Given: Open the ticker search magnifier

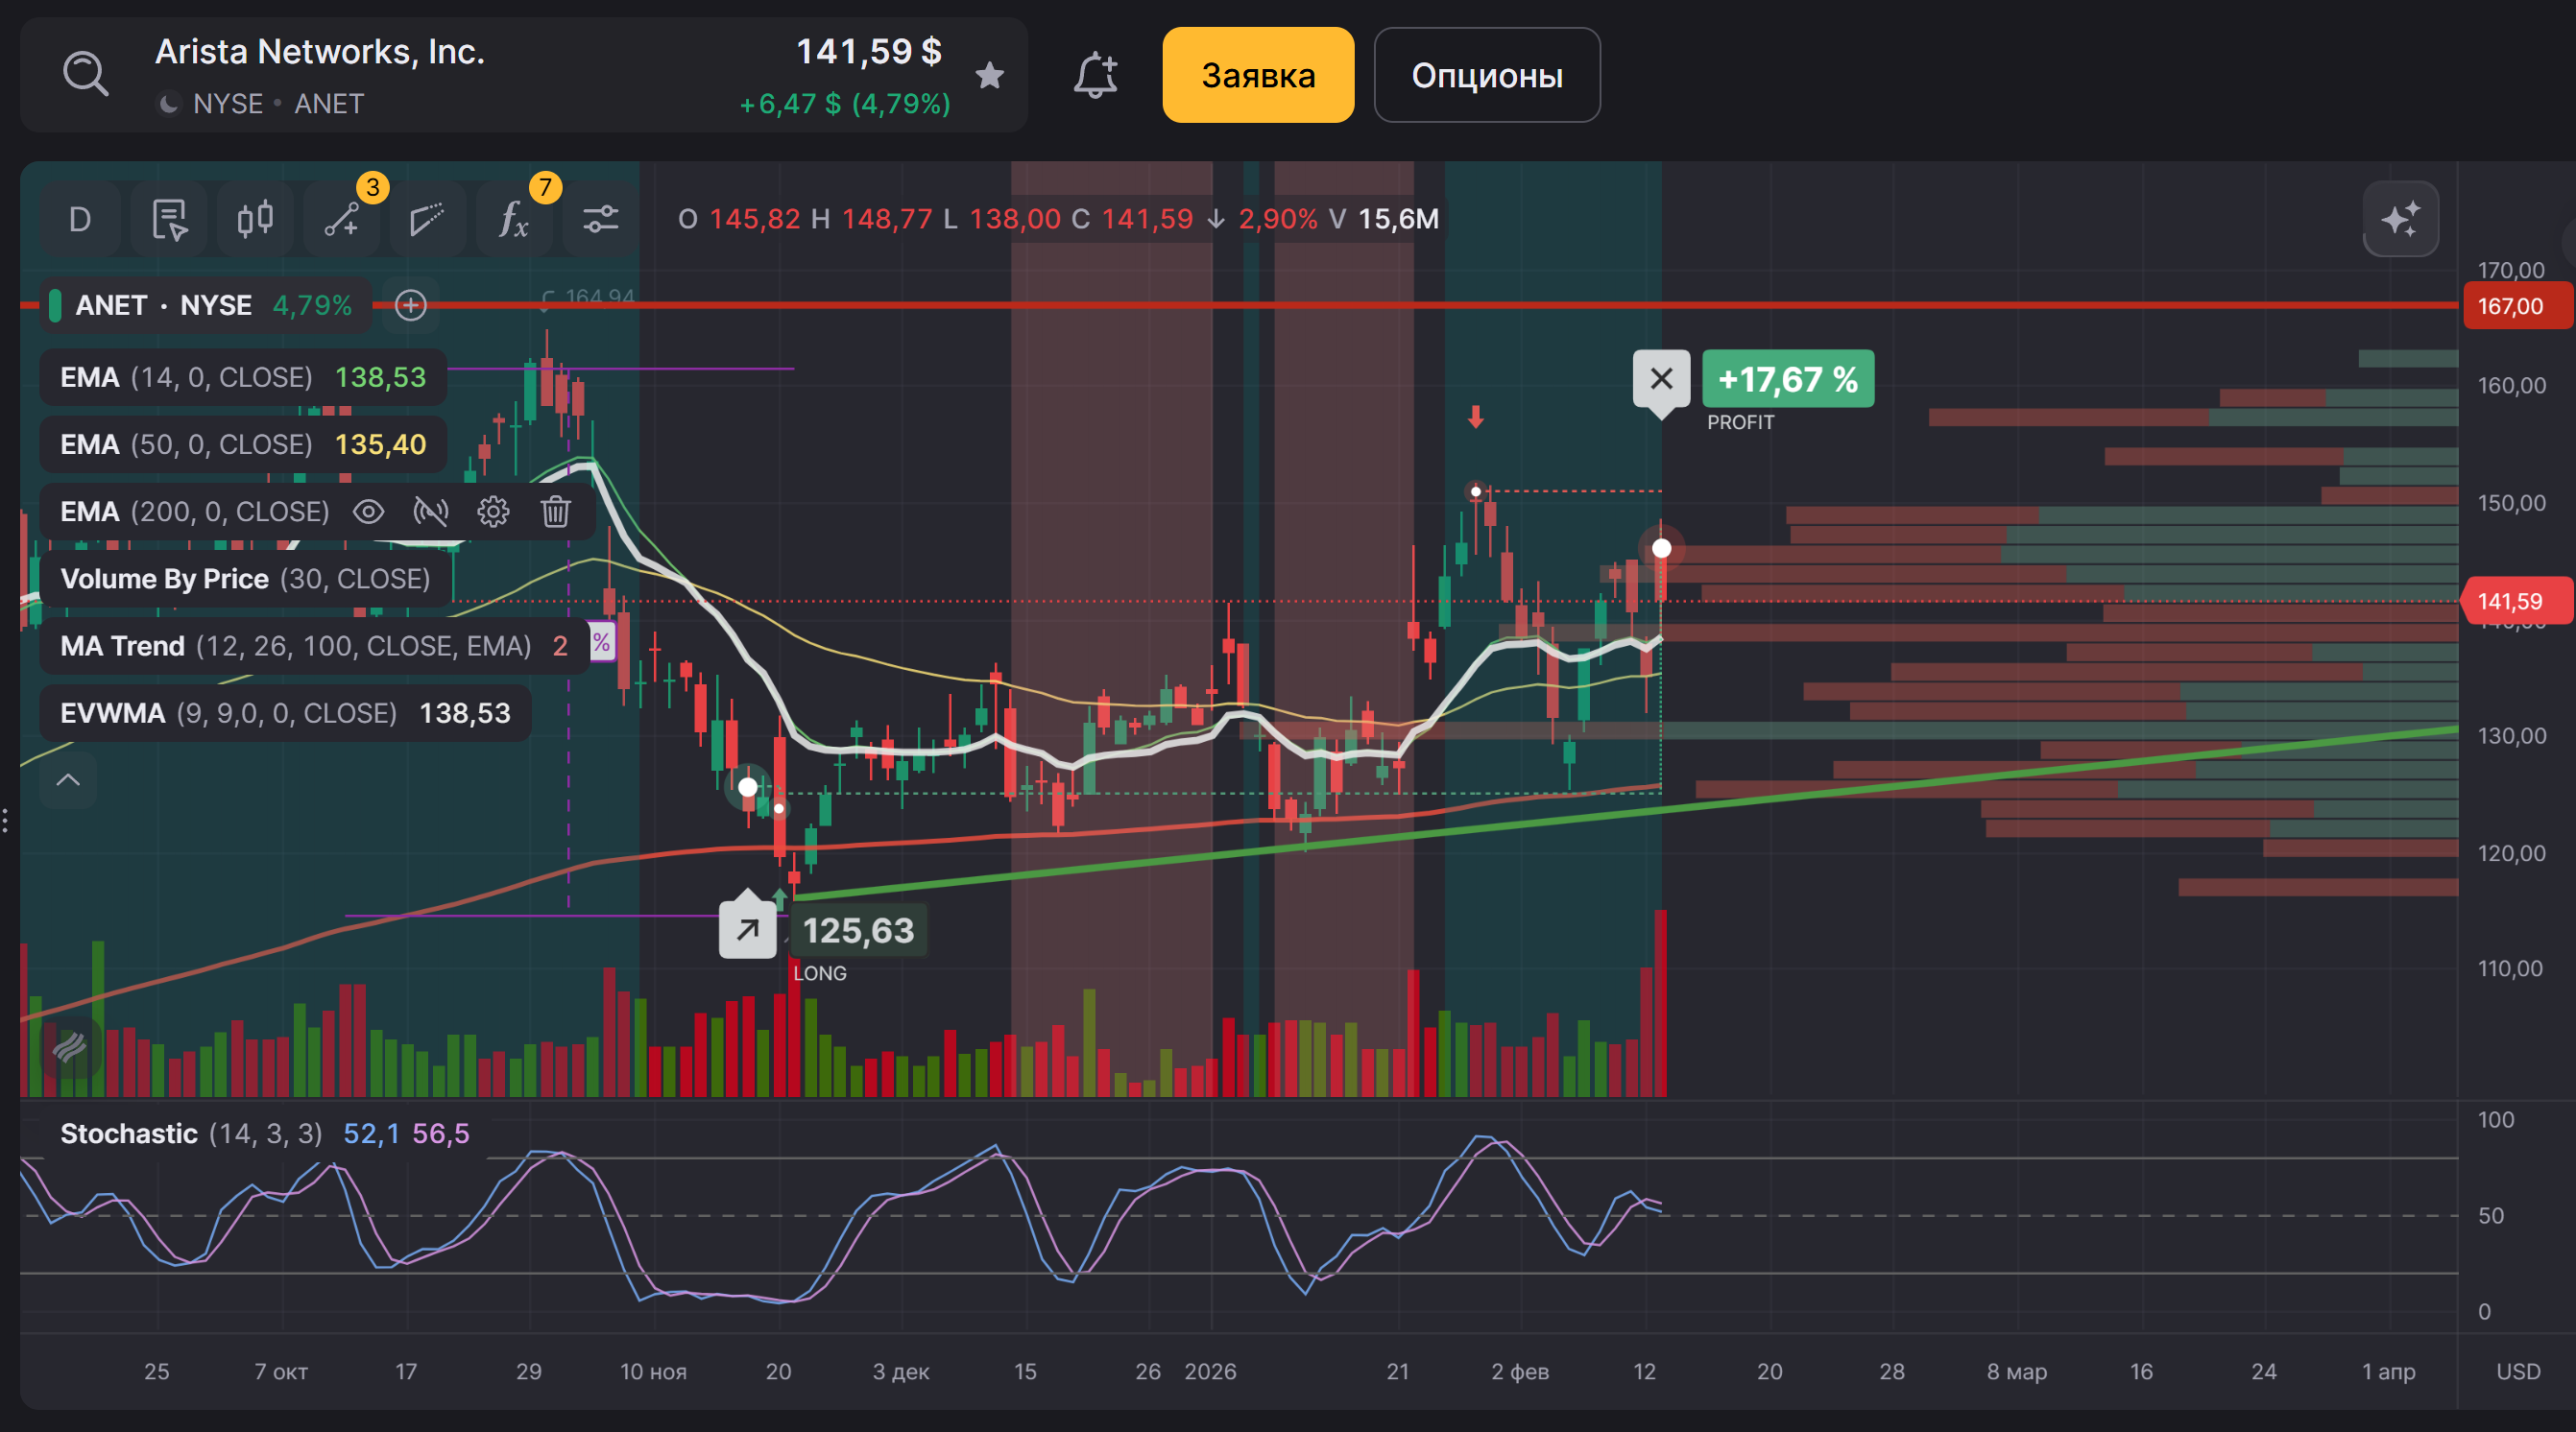Looking at the screenshot, I should click(86, 75).
